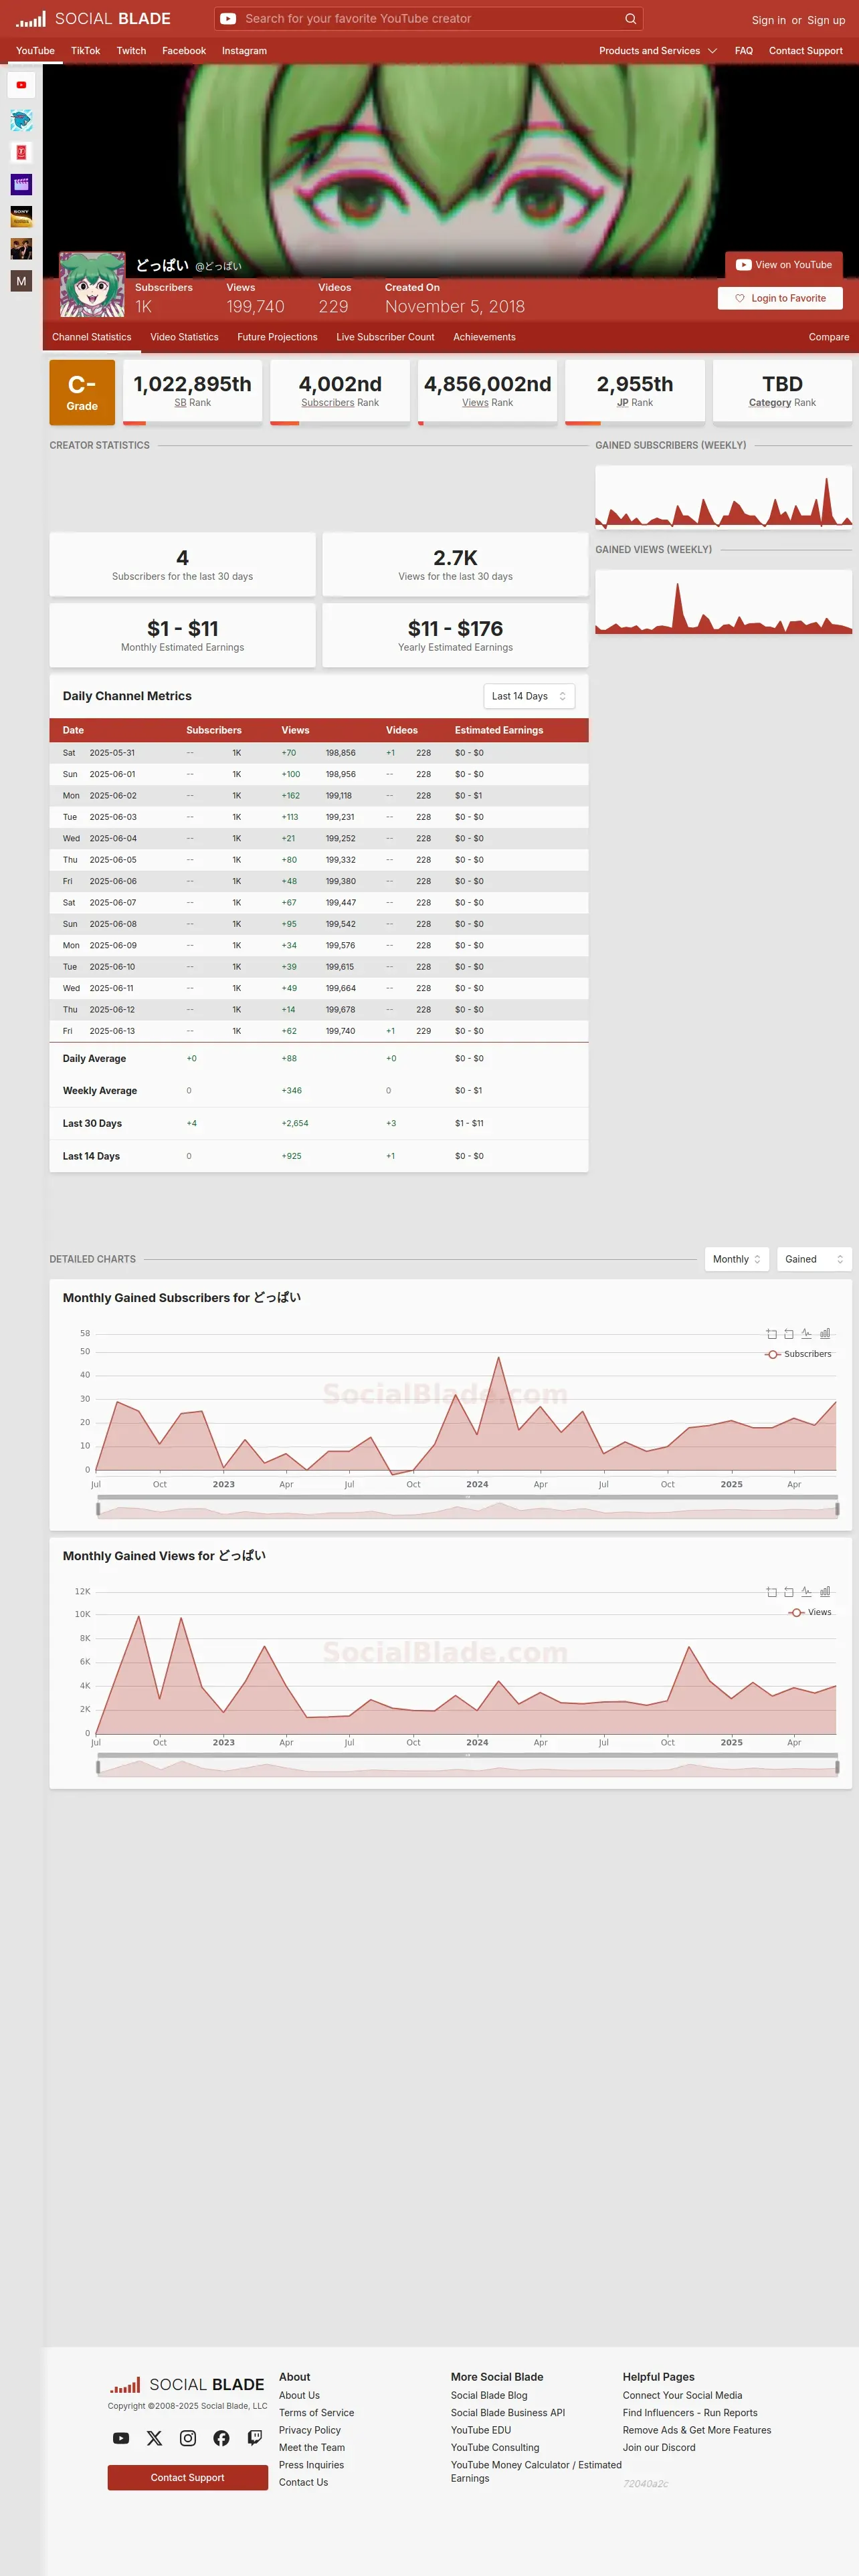
Task: Open the FAQ link
Action: point(744,51)
